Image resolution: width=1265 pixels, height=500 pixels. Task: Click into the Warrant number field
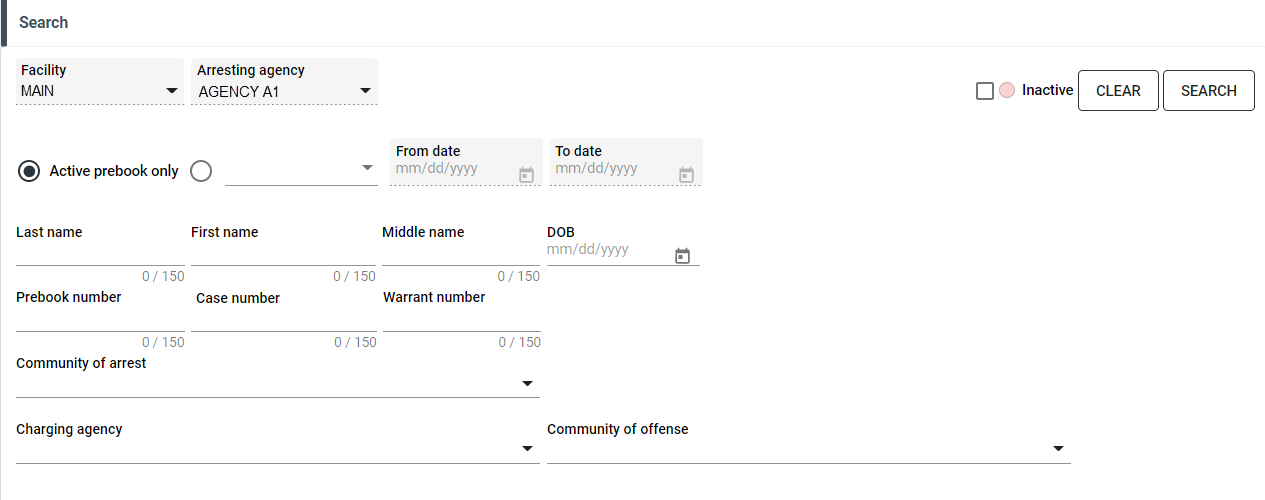point(461,319)
